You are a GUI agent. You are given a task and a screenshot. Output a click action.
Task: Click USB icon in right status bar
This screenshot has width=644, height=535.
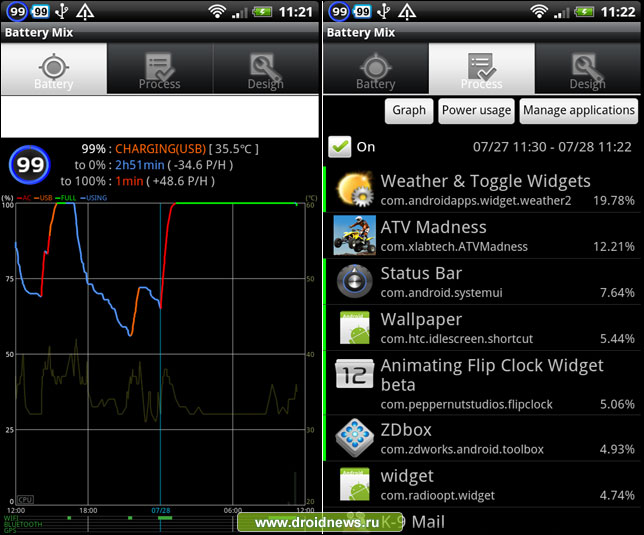click(384, 11)
